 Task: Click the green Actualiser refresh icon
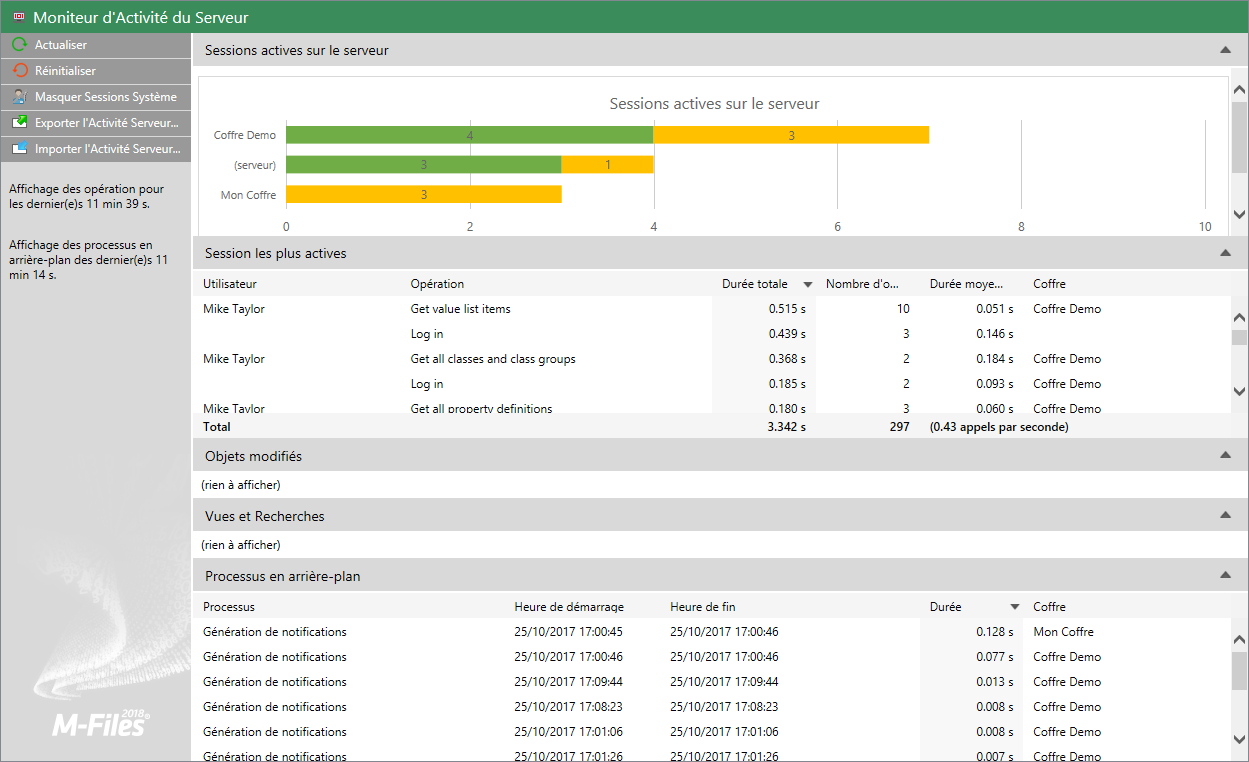[x=19, y=45]
